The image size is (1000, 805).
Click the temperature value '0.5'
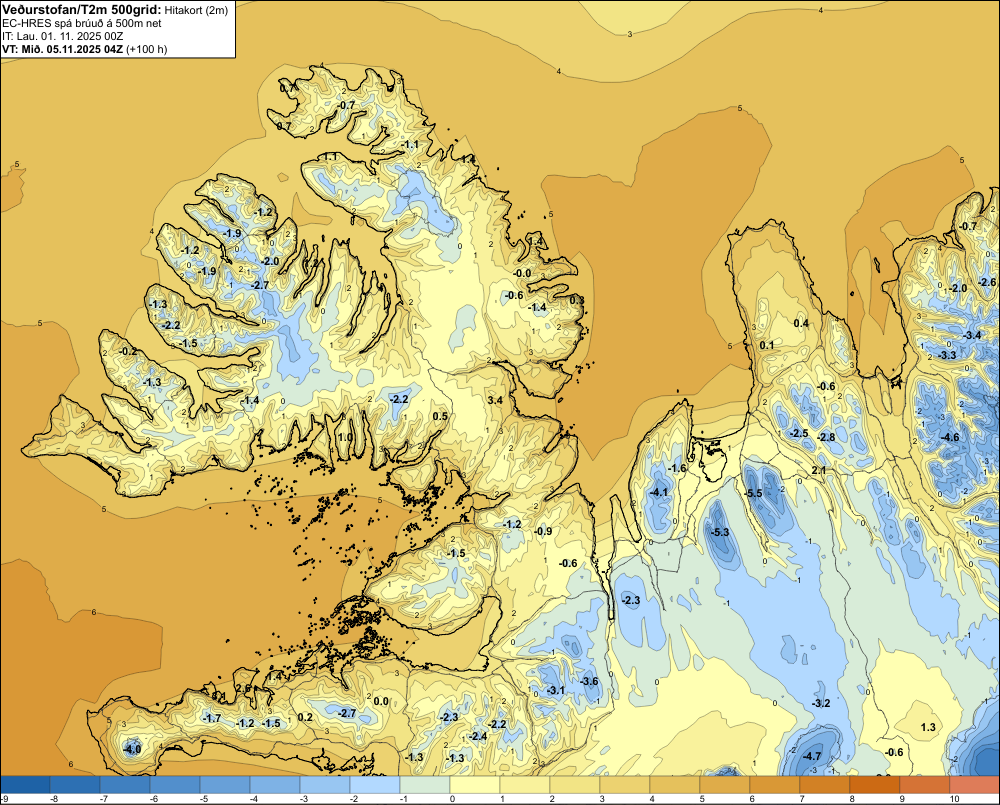440,417
